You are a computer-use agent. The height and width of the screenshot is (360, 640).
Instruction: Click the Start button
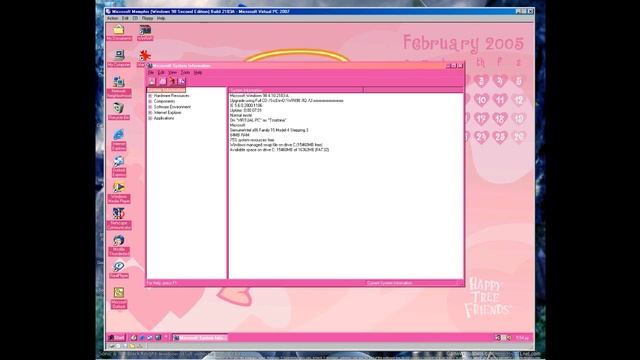pos(117,338)
